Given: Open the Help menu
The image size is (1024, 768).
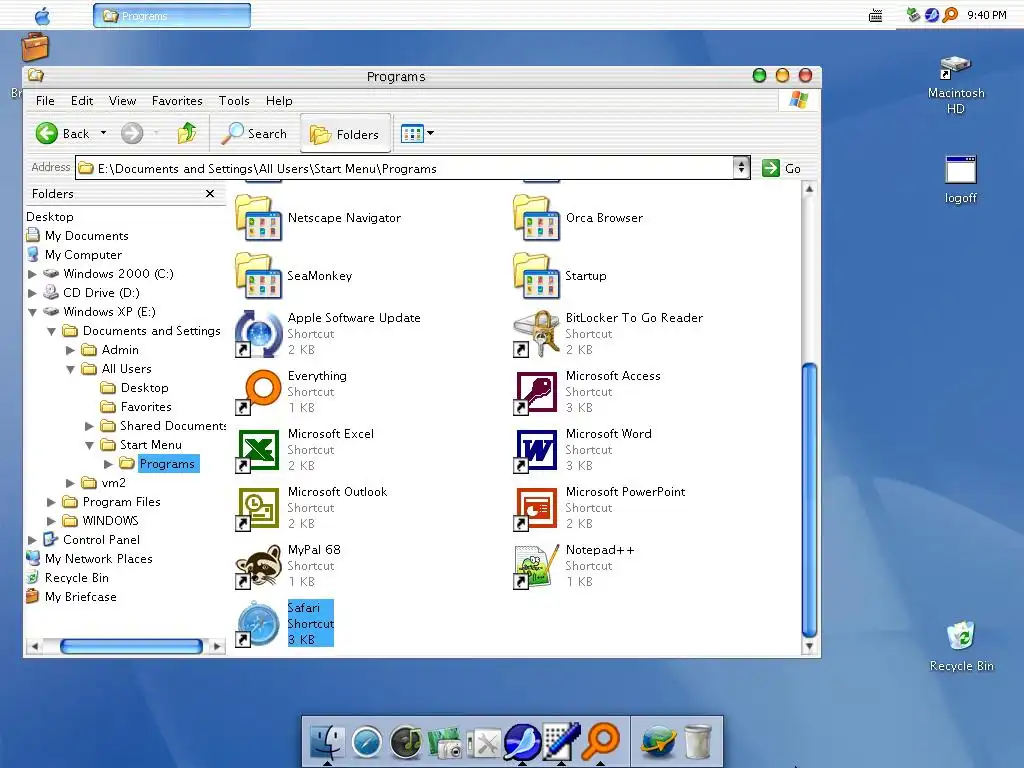Looking at the screenshot, I should (x=279, y=101).
